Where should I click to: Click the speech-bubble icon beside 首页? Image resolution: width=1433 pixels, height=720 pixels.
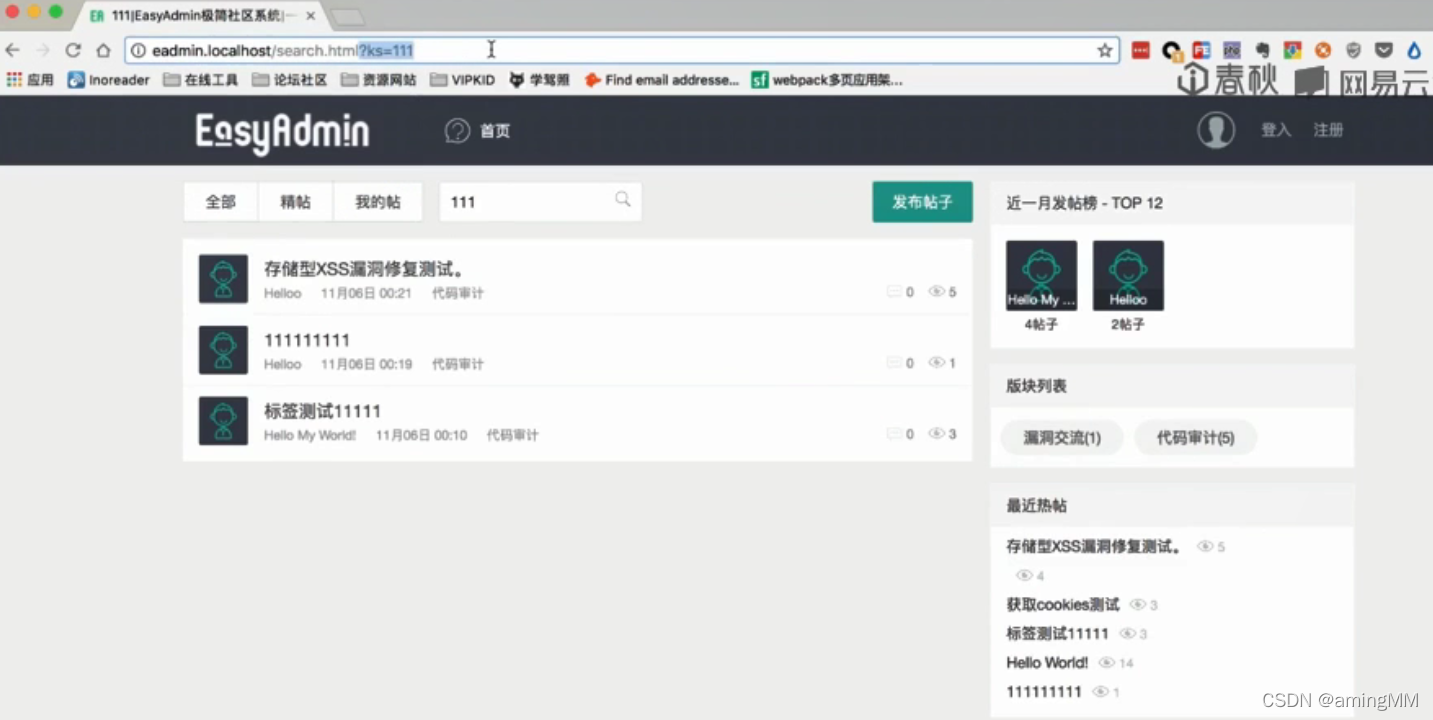click(457, 130)
